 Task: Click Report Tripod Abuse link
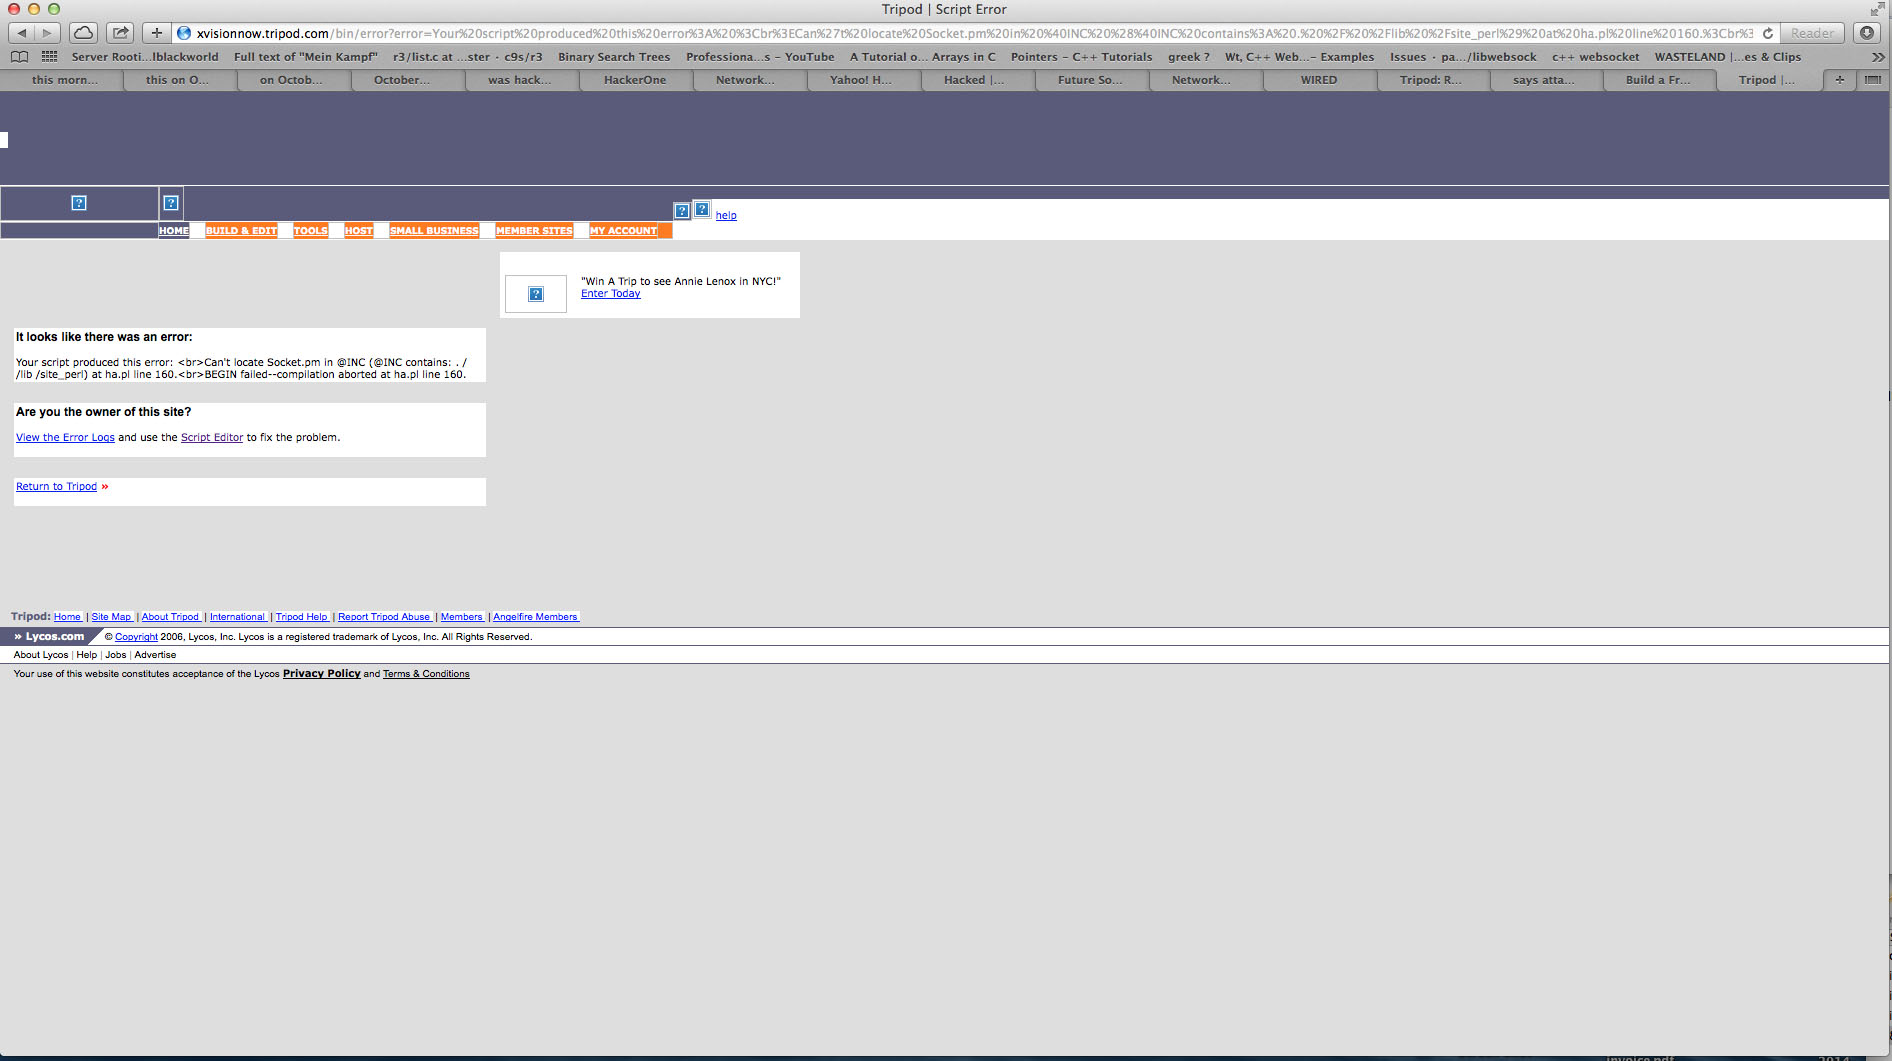384,617
